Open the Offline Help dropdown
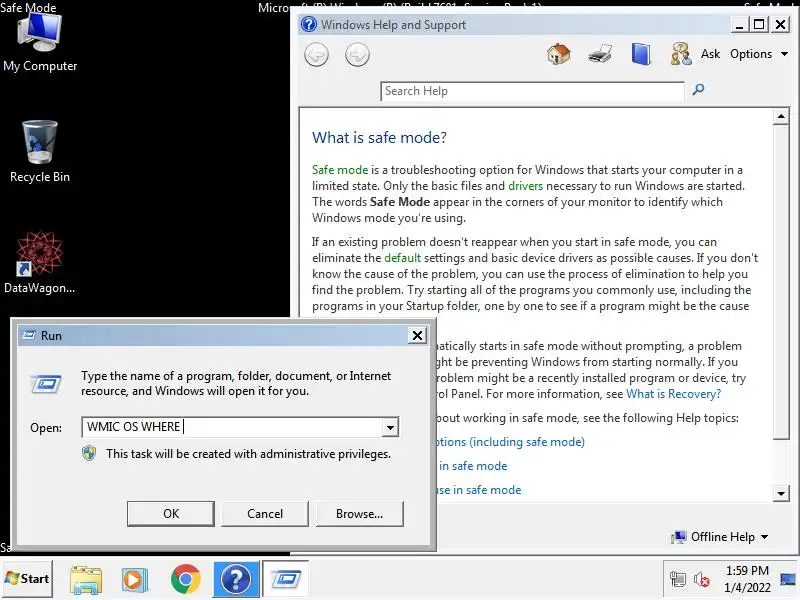Viewport: 800px width, 600px height. tap(720, 537)
